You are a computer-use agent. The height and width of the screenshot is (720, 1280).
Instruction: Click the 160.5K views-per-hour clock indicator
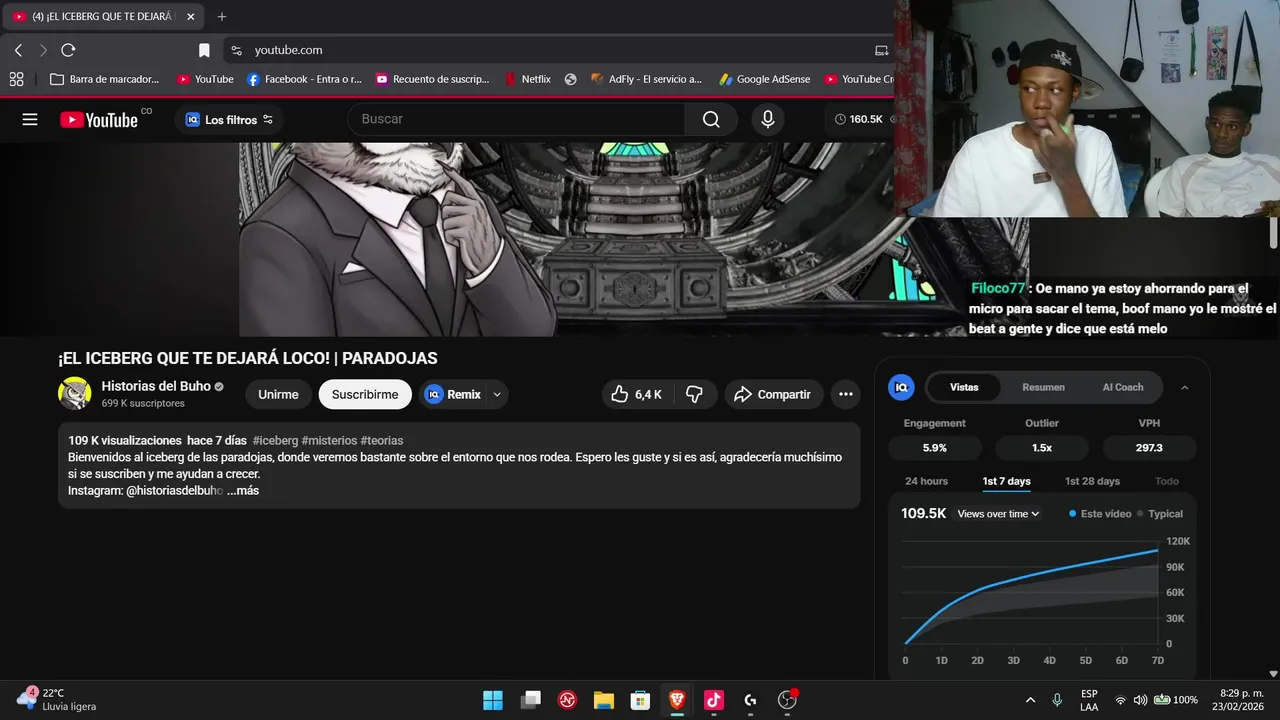pyautogui.click(x=859, y=119)
